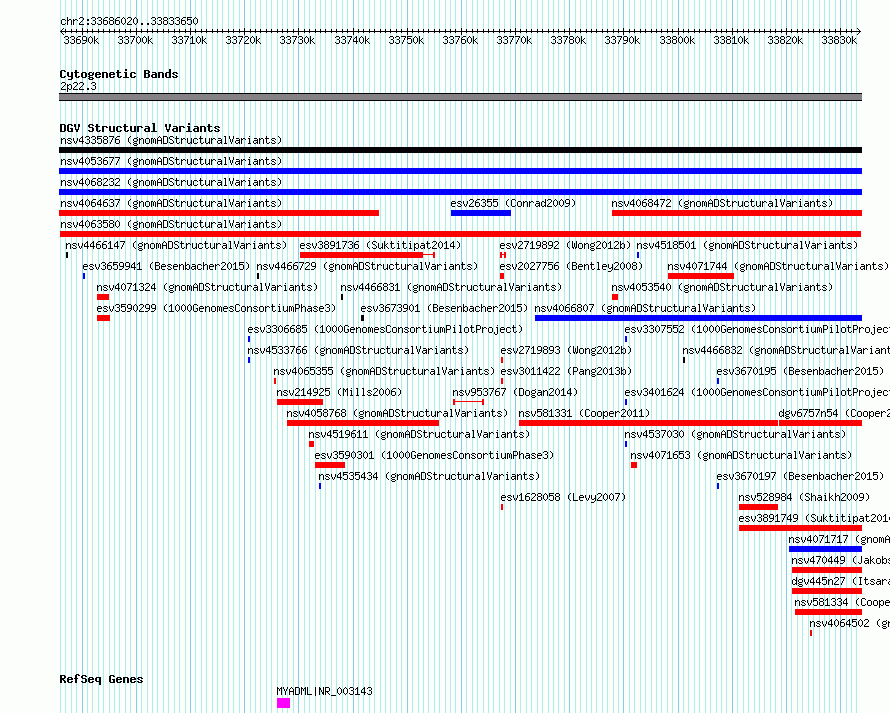Viewport: 890px width, 713px height.
Task: Click esv2027756 (Bentley2008) label
Action: (x=571, y=266)
